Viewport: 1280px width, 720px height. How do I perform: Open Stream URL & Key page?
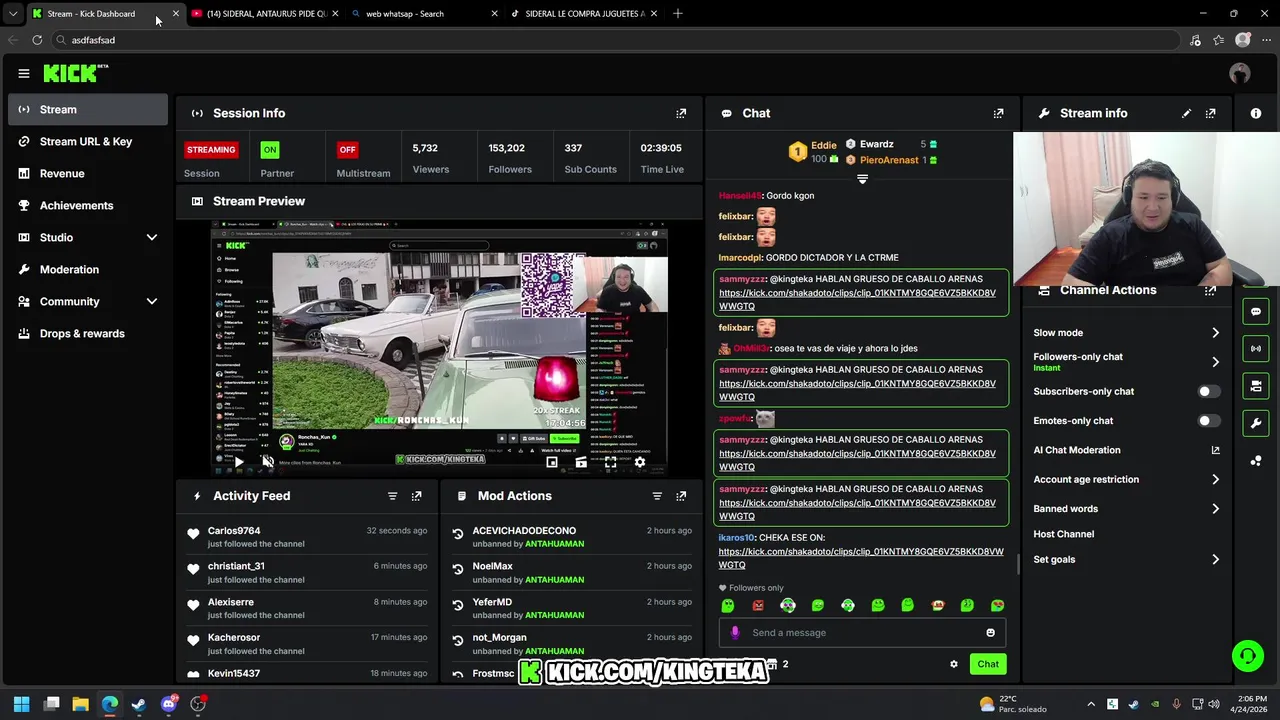click(x=88, y=141)
